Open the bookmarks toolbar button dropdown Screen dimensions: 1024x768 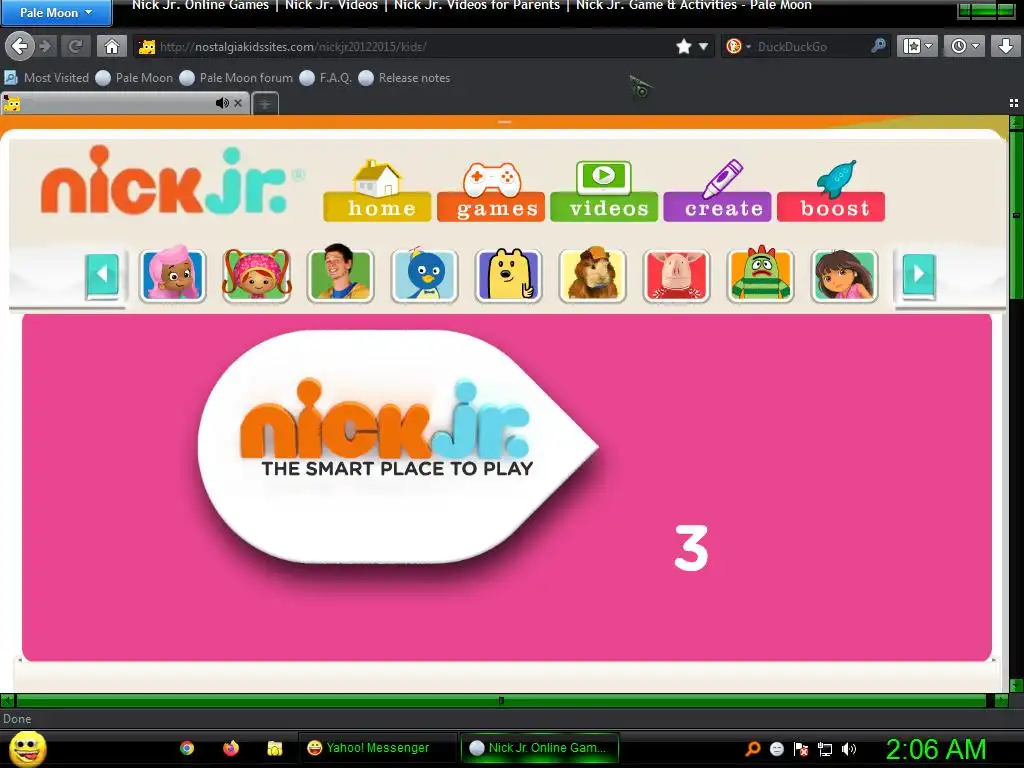[917, 46]
